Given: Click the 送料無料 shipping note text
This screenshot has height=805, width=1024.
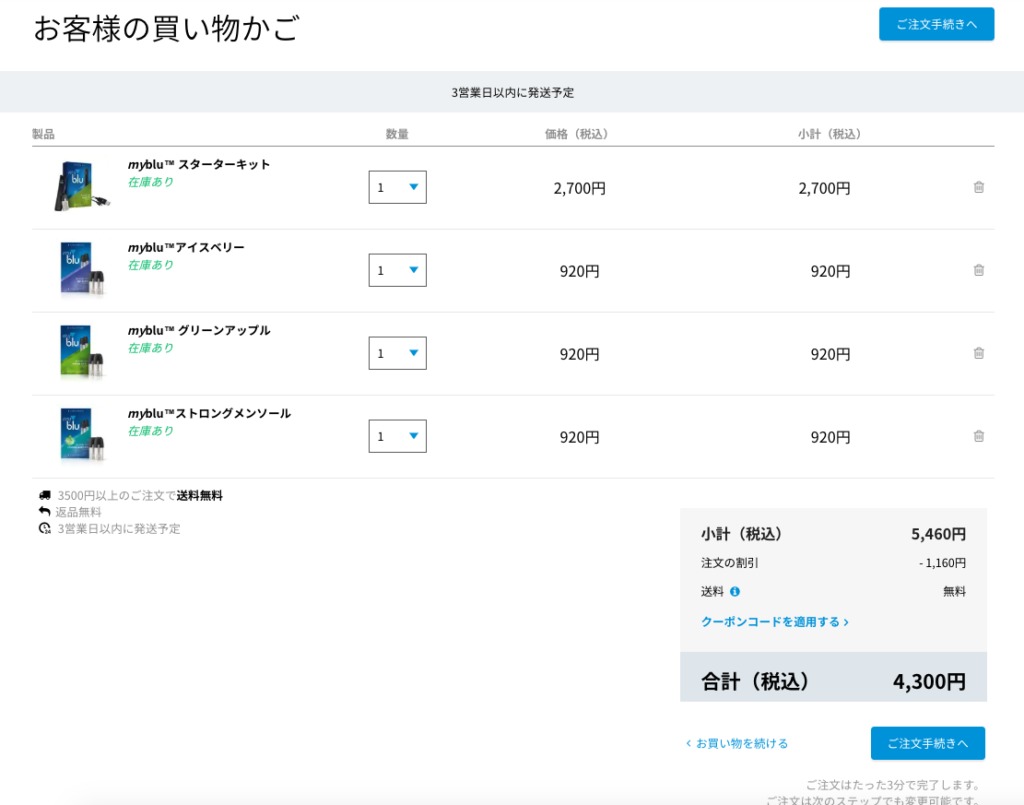Looking at the screenshot, I should pos(199,496).
